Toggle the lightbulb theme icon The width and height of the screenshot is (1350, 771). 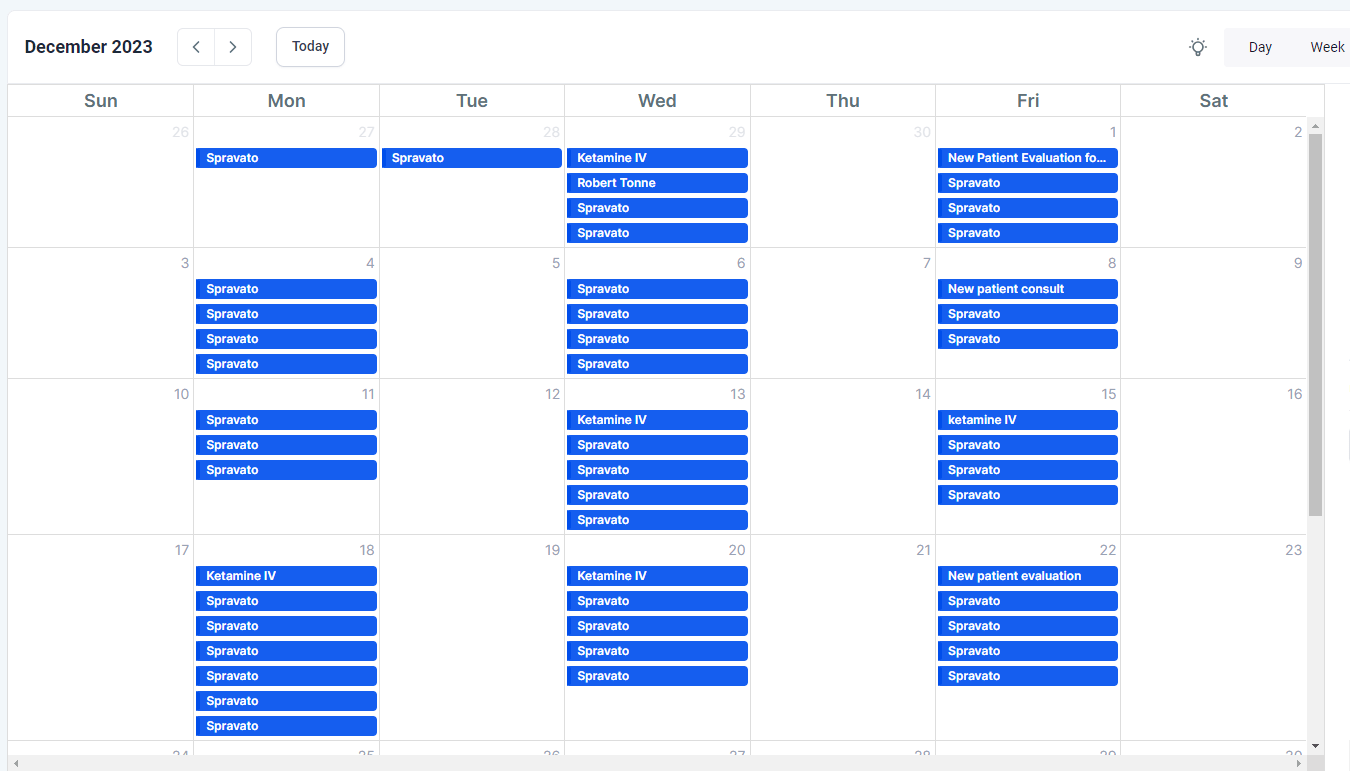[x=1198, y=47]
